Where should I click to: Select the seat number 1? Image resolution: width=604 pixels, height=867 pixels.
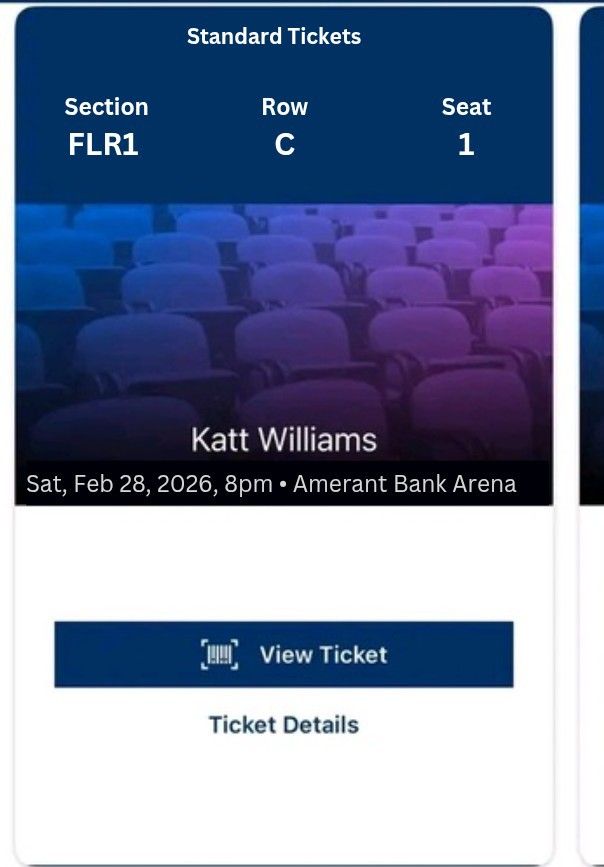coord(466,145)
